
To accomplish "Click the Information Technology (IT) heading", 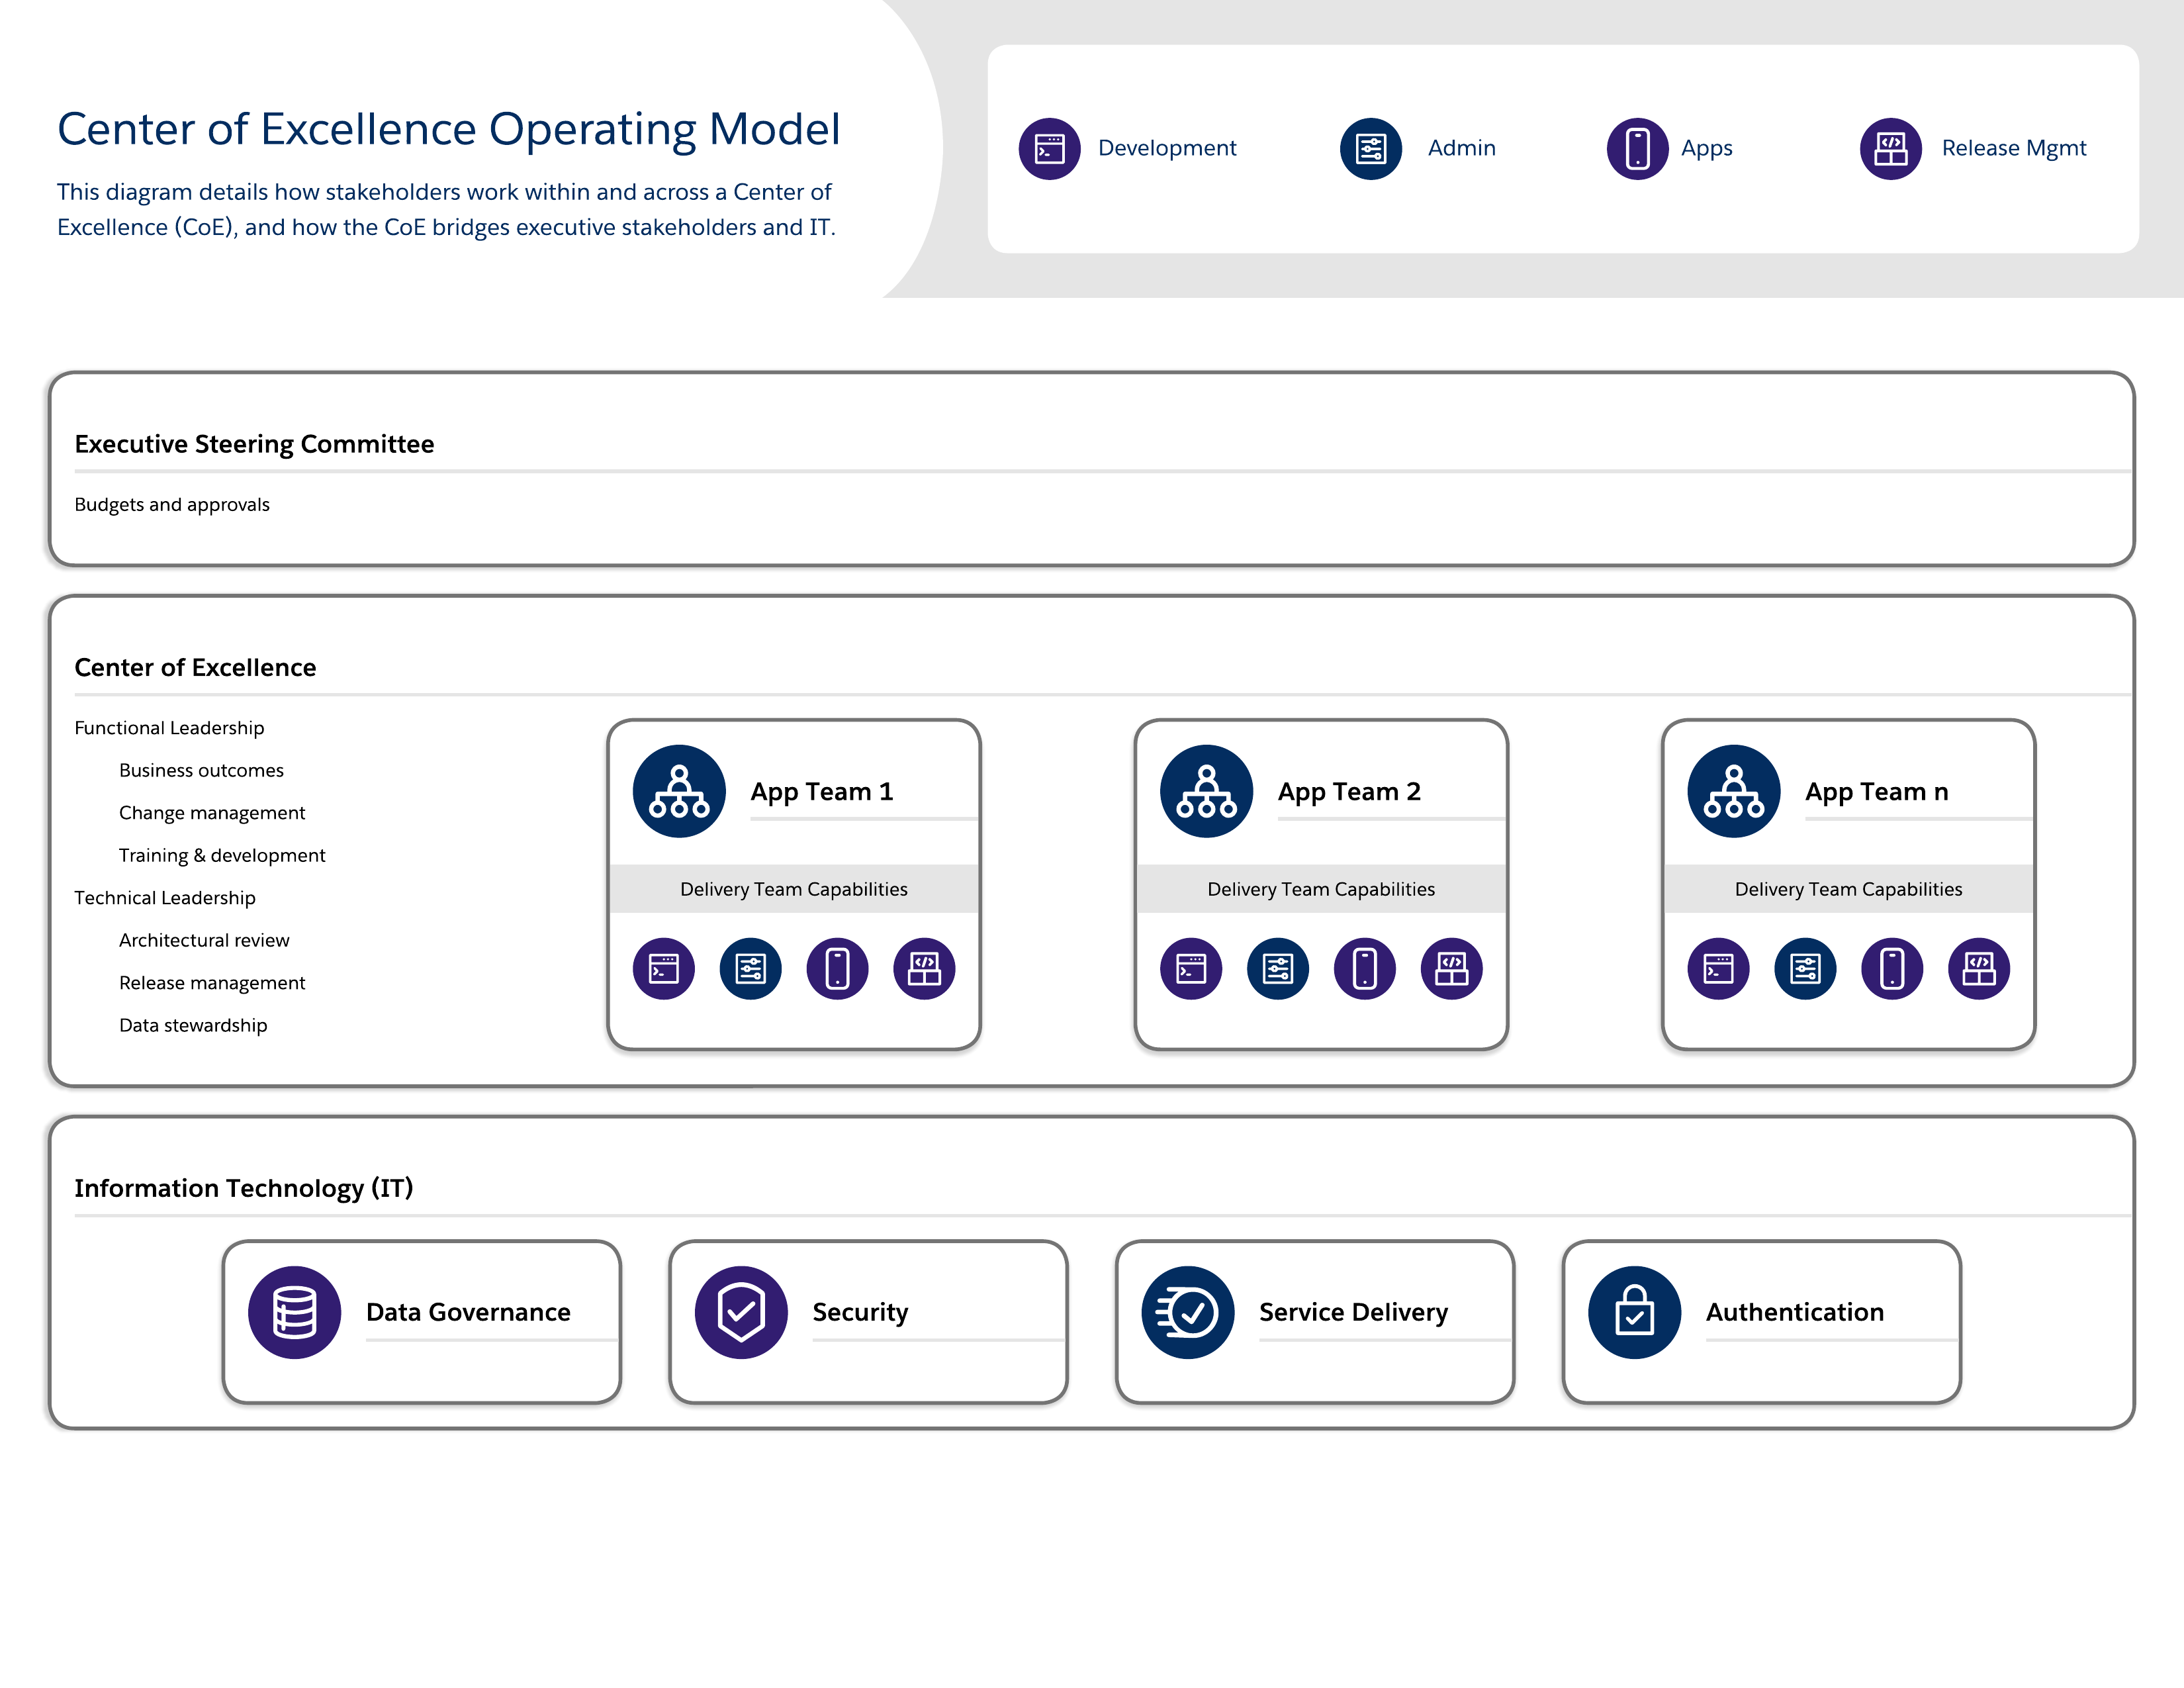I will click(243, 1188).
